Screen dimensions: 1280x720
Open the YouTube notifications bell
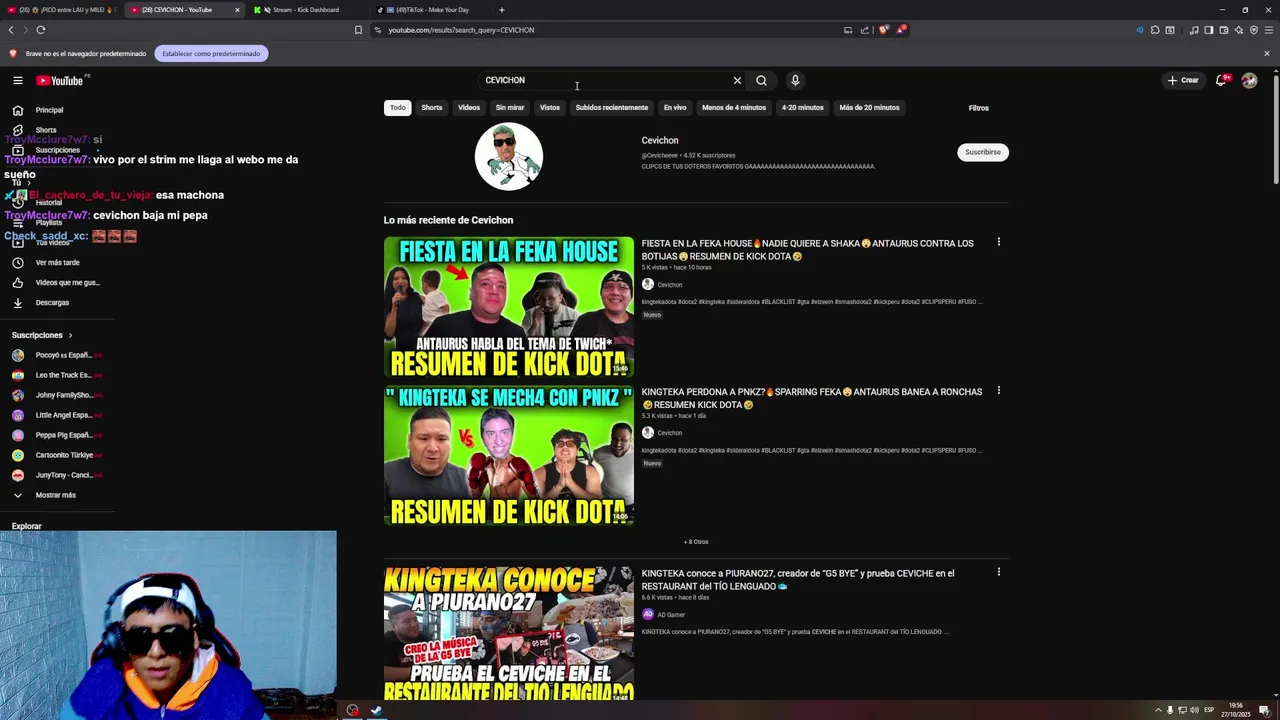pos(1221,80)
